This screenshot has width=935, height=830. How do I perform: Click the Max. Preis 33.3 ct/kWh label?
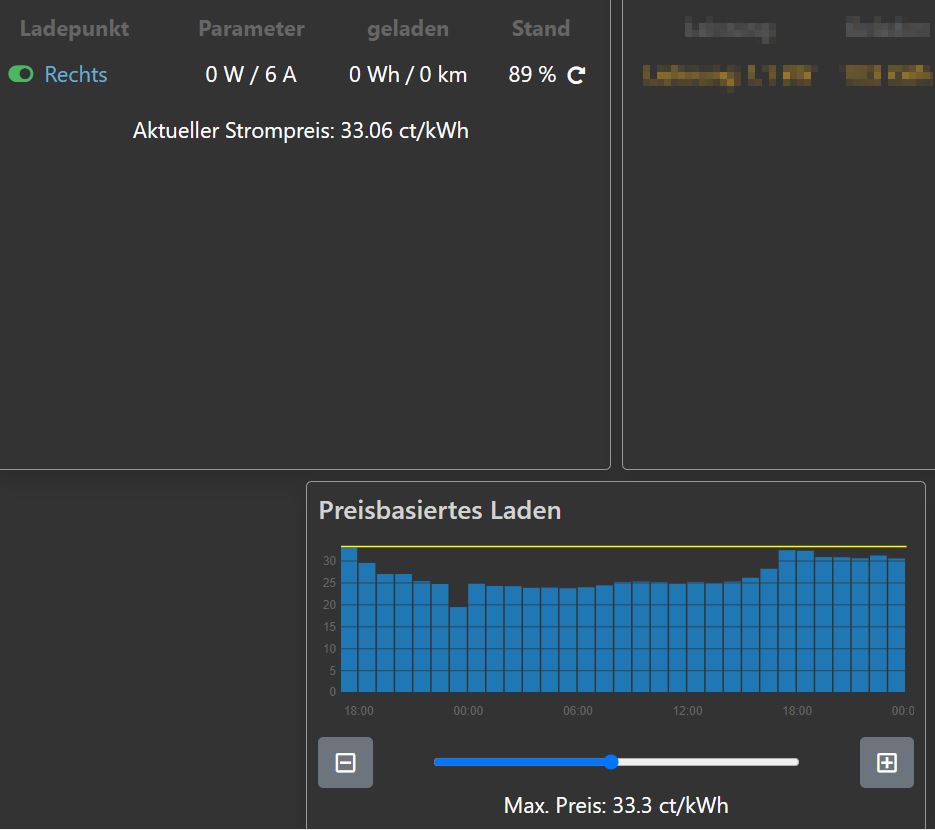click(x=616, y=805)
